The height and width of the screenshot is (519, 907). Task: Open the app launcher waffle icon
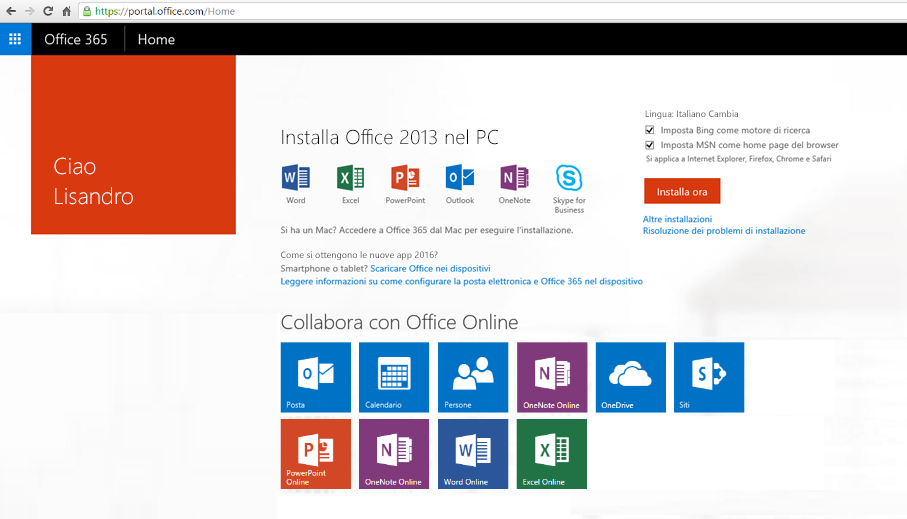pyautogui.click(x=15, y=39)
